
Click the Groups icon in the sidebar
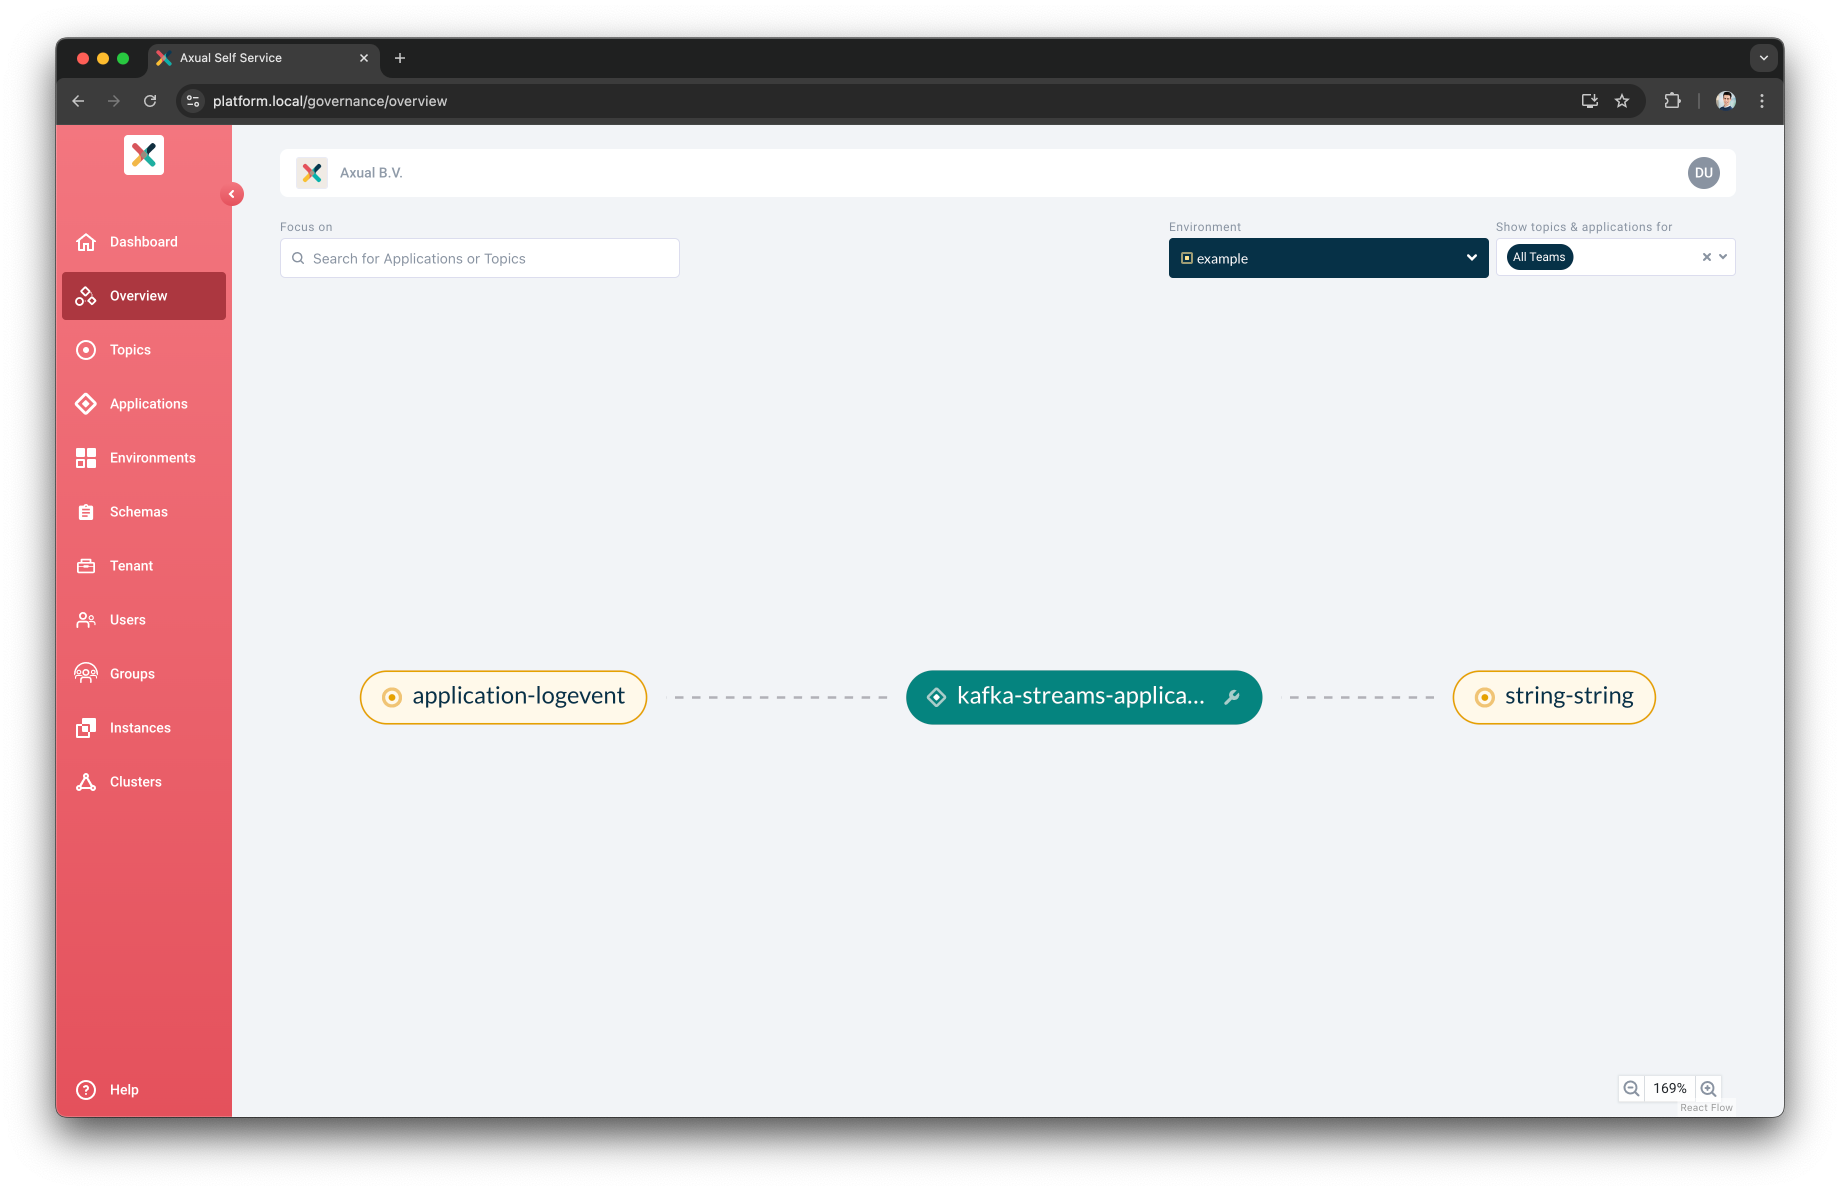[x=86, y=674]
